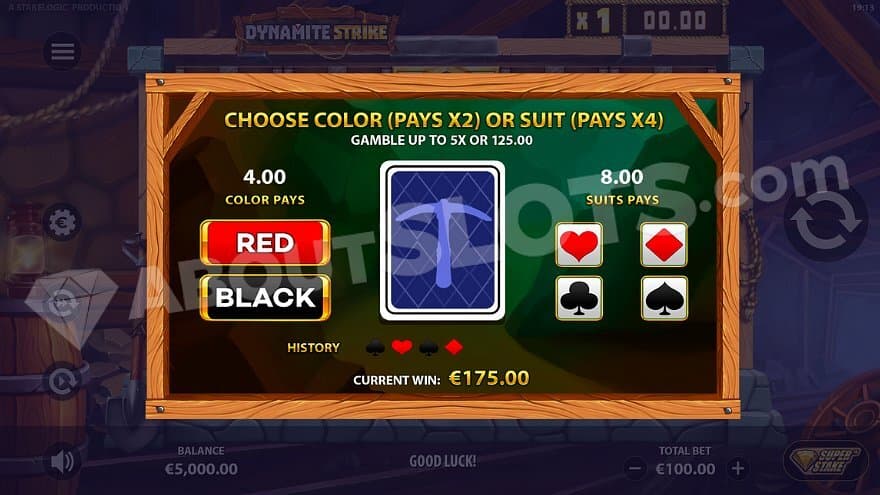Choose the RED color button
This screenshot has width=880, height=495.
click(265, 243)
